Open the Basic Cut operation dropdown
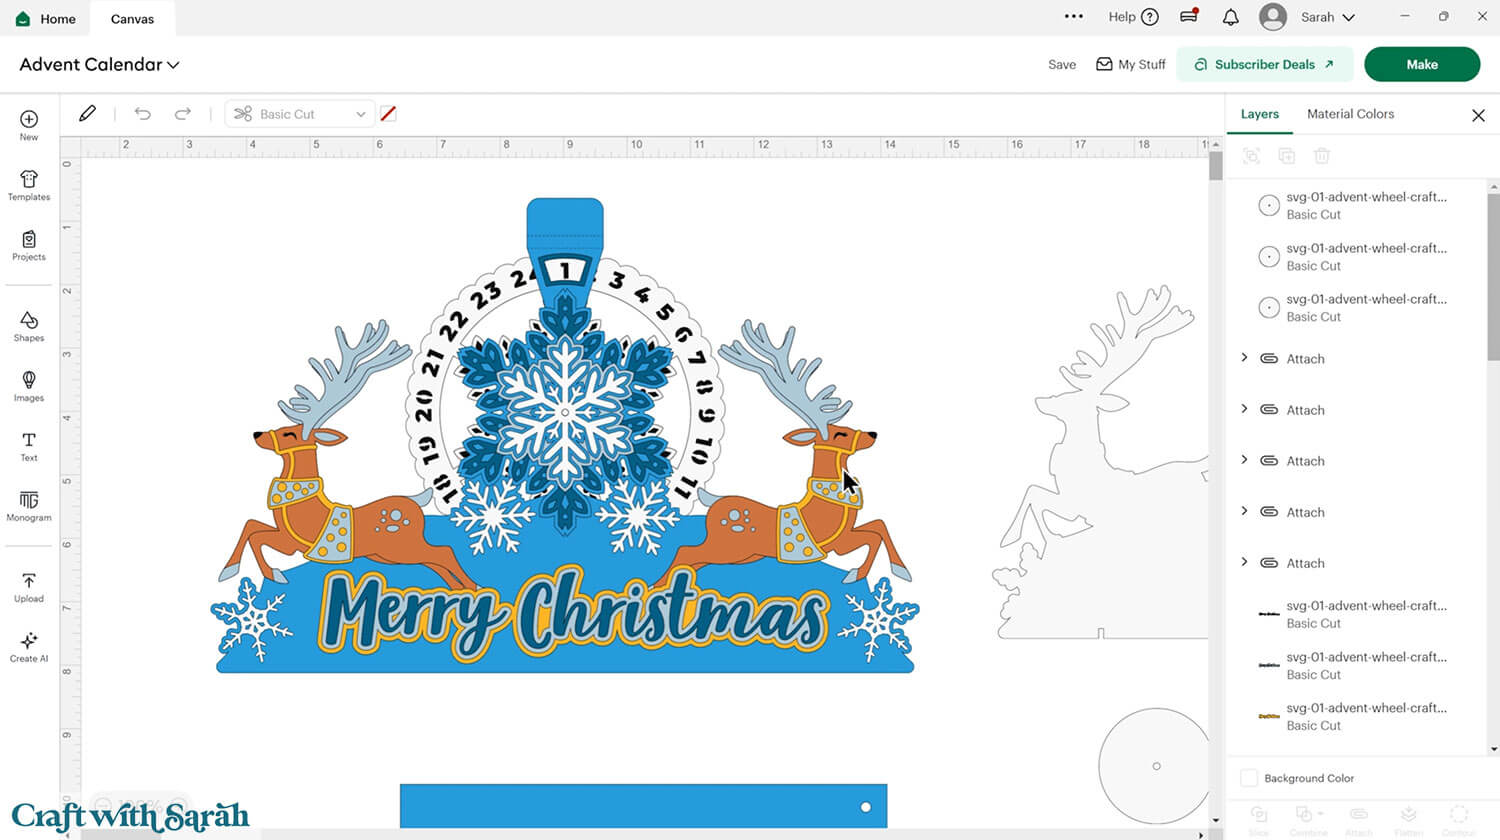 pyautogui.click(x=298, y=113)
